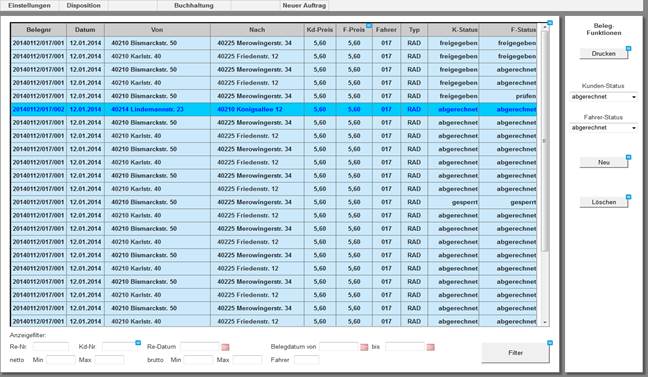Switch to Disposition
Viewport: 648px width, 377px height.
pos(83,5)
